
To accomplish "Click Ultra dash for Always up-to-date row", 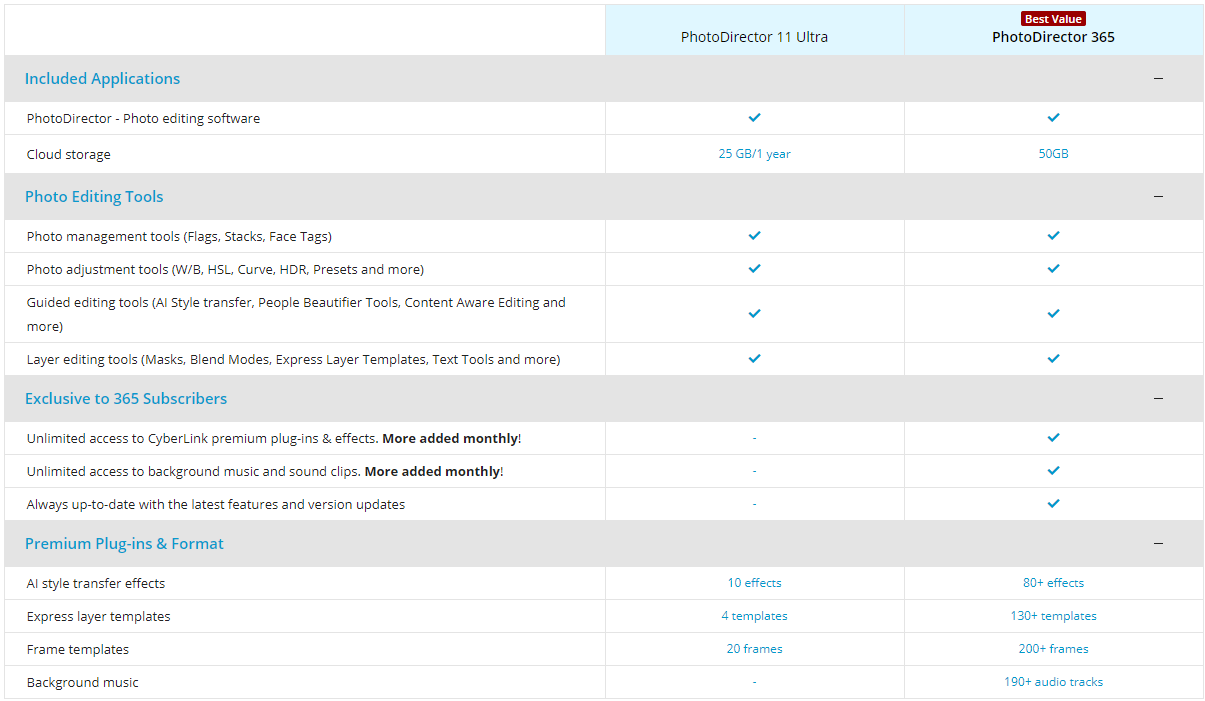I will [x=754, y=504].
